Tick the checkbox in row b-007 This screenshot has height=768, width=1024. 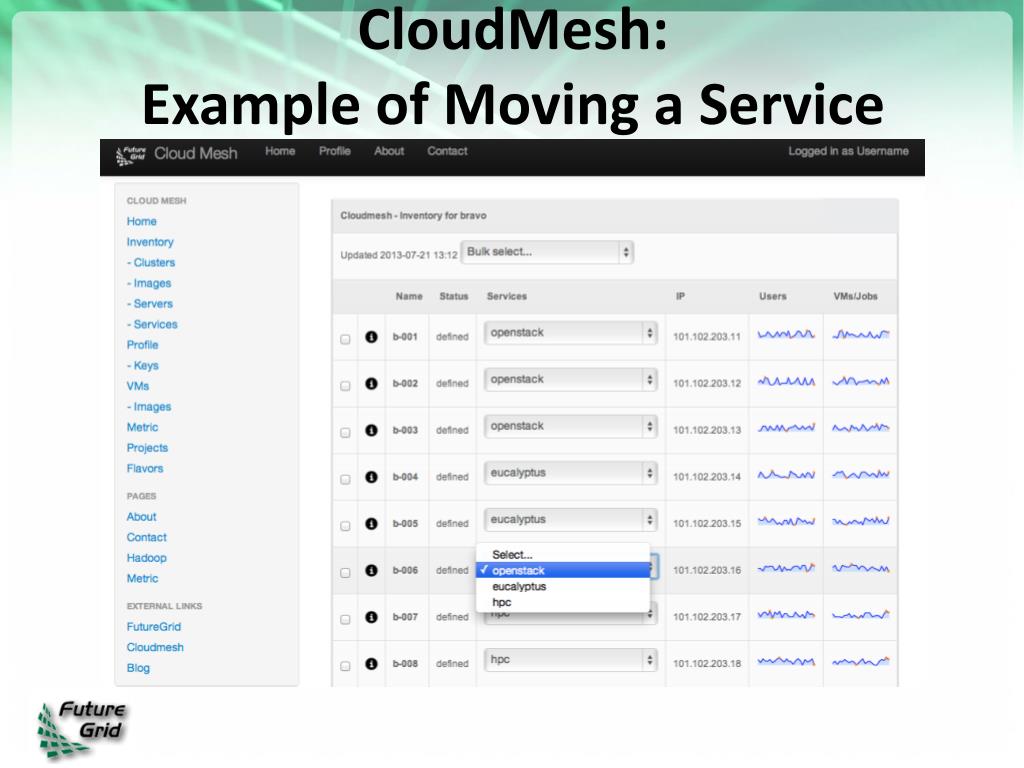[x=345, y=619]
